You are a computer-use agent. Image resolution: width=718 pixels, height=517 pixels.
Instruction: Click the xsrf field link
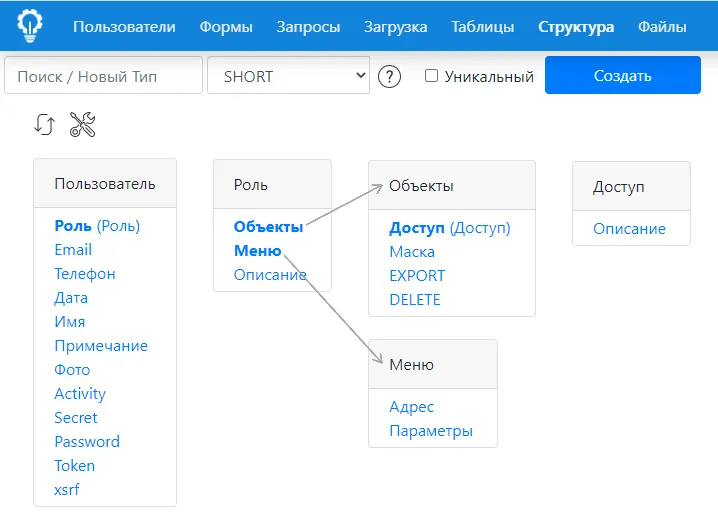66,490
